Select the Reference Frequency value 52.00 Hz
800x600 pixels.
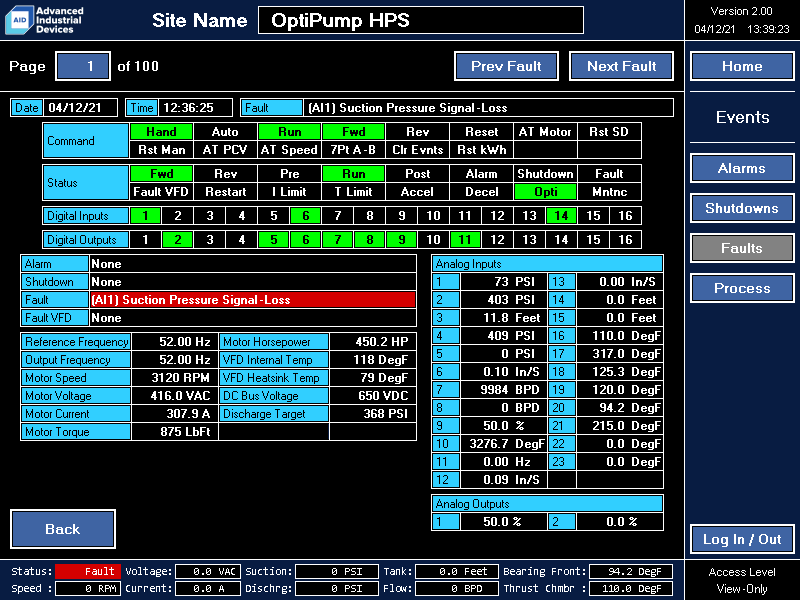click(175, 342)
